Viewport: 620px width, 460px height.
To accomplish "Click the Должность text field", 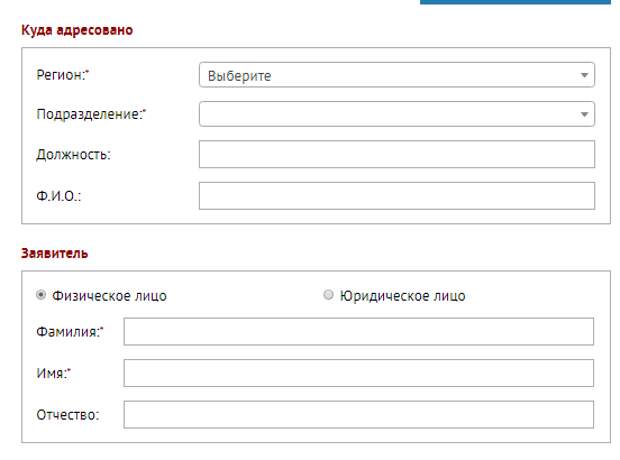I will tap(396, 154).
